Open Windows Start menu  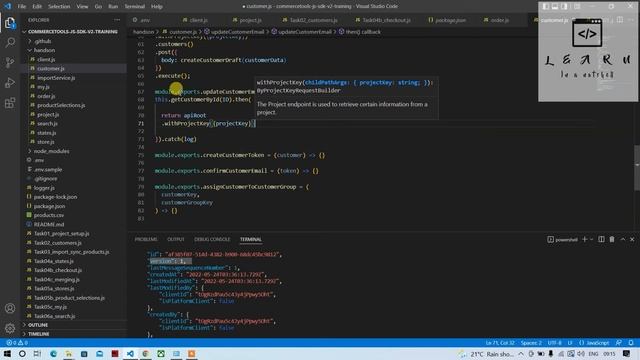tap(7, 353)
